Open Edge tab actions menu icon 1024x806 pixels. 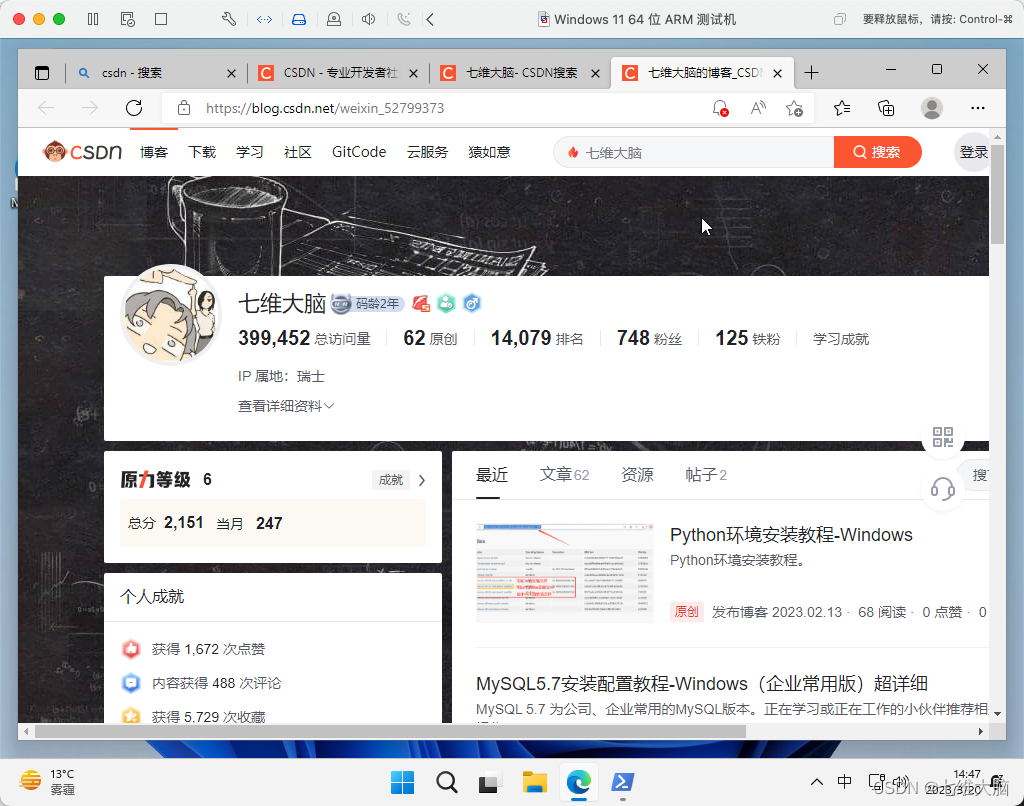pos(42,73)
